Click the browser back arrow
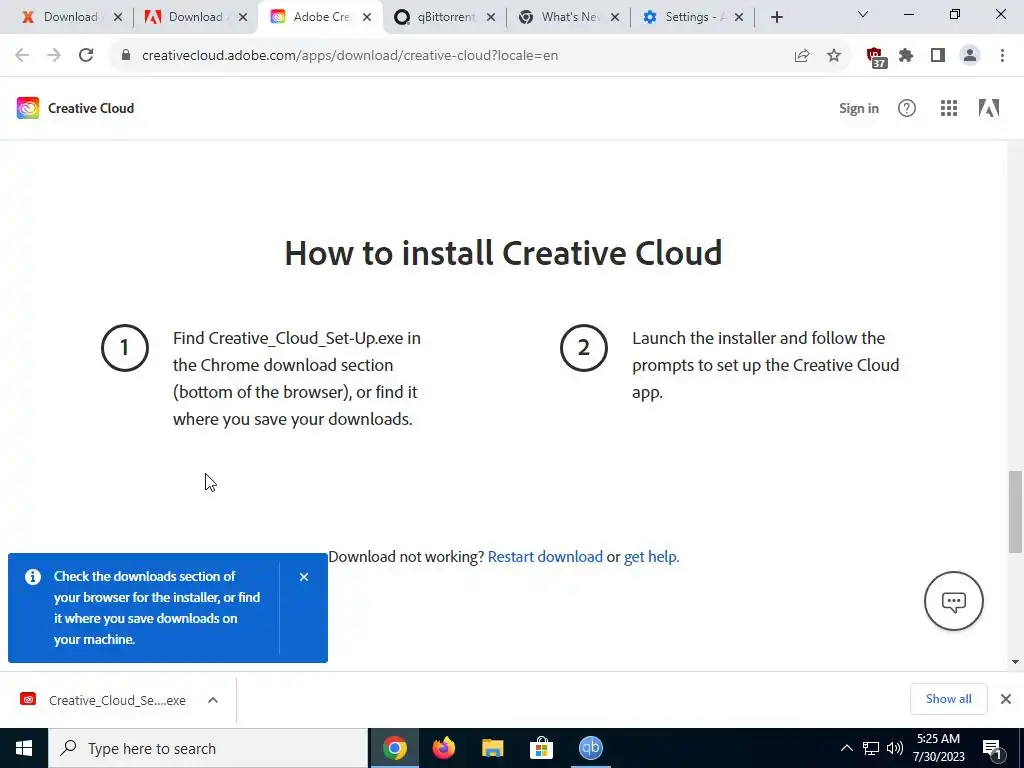1024x768 pixels. click(22, 56)
